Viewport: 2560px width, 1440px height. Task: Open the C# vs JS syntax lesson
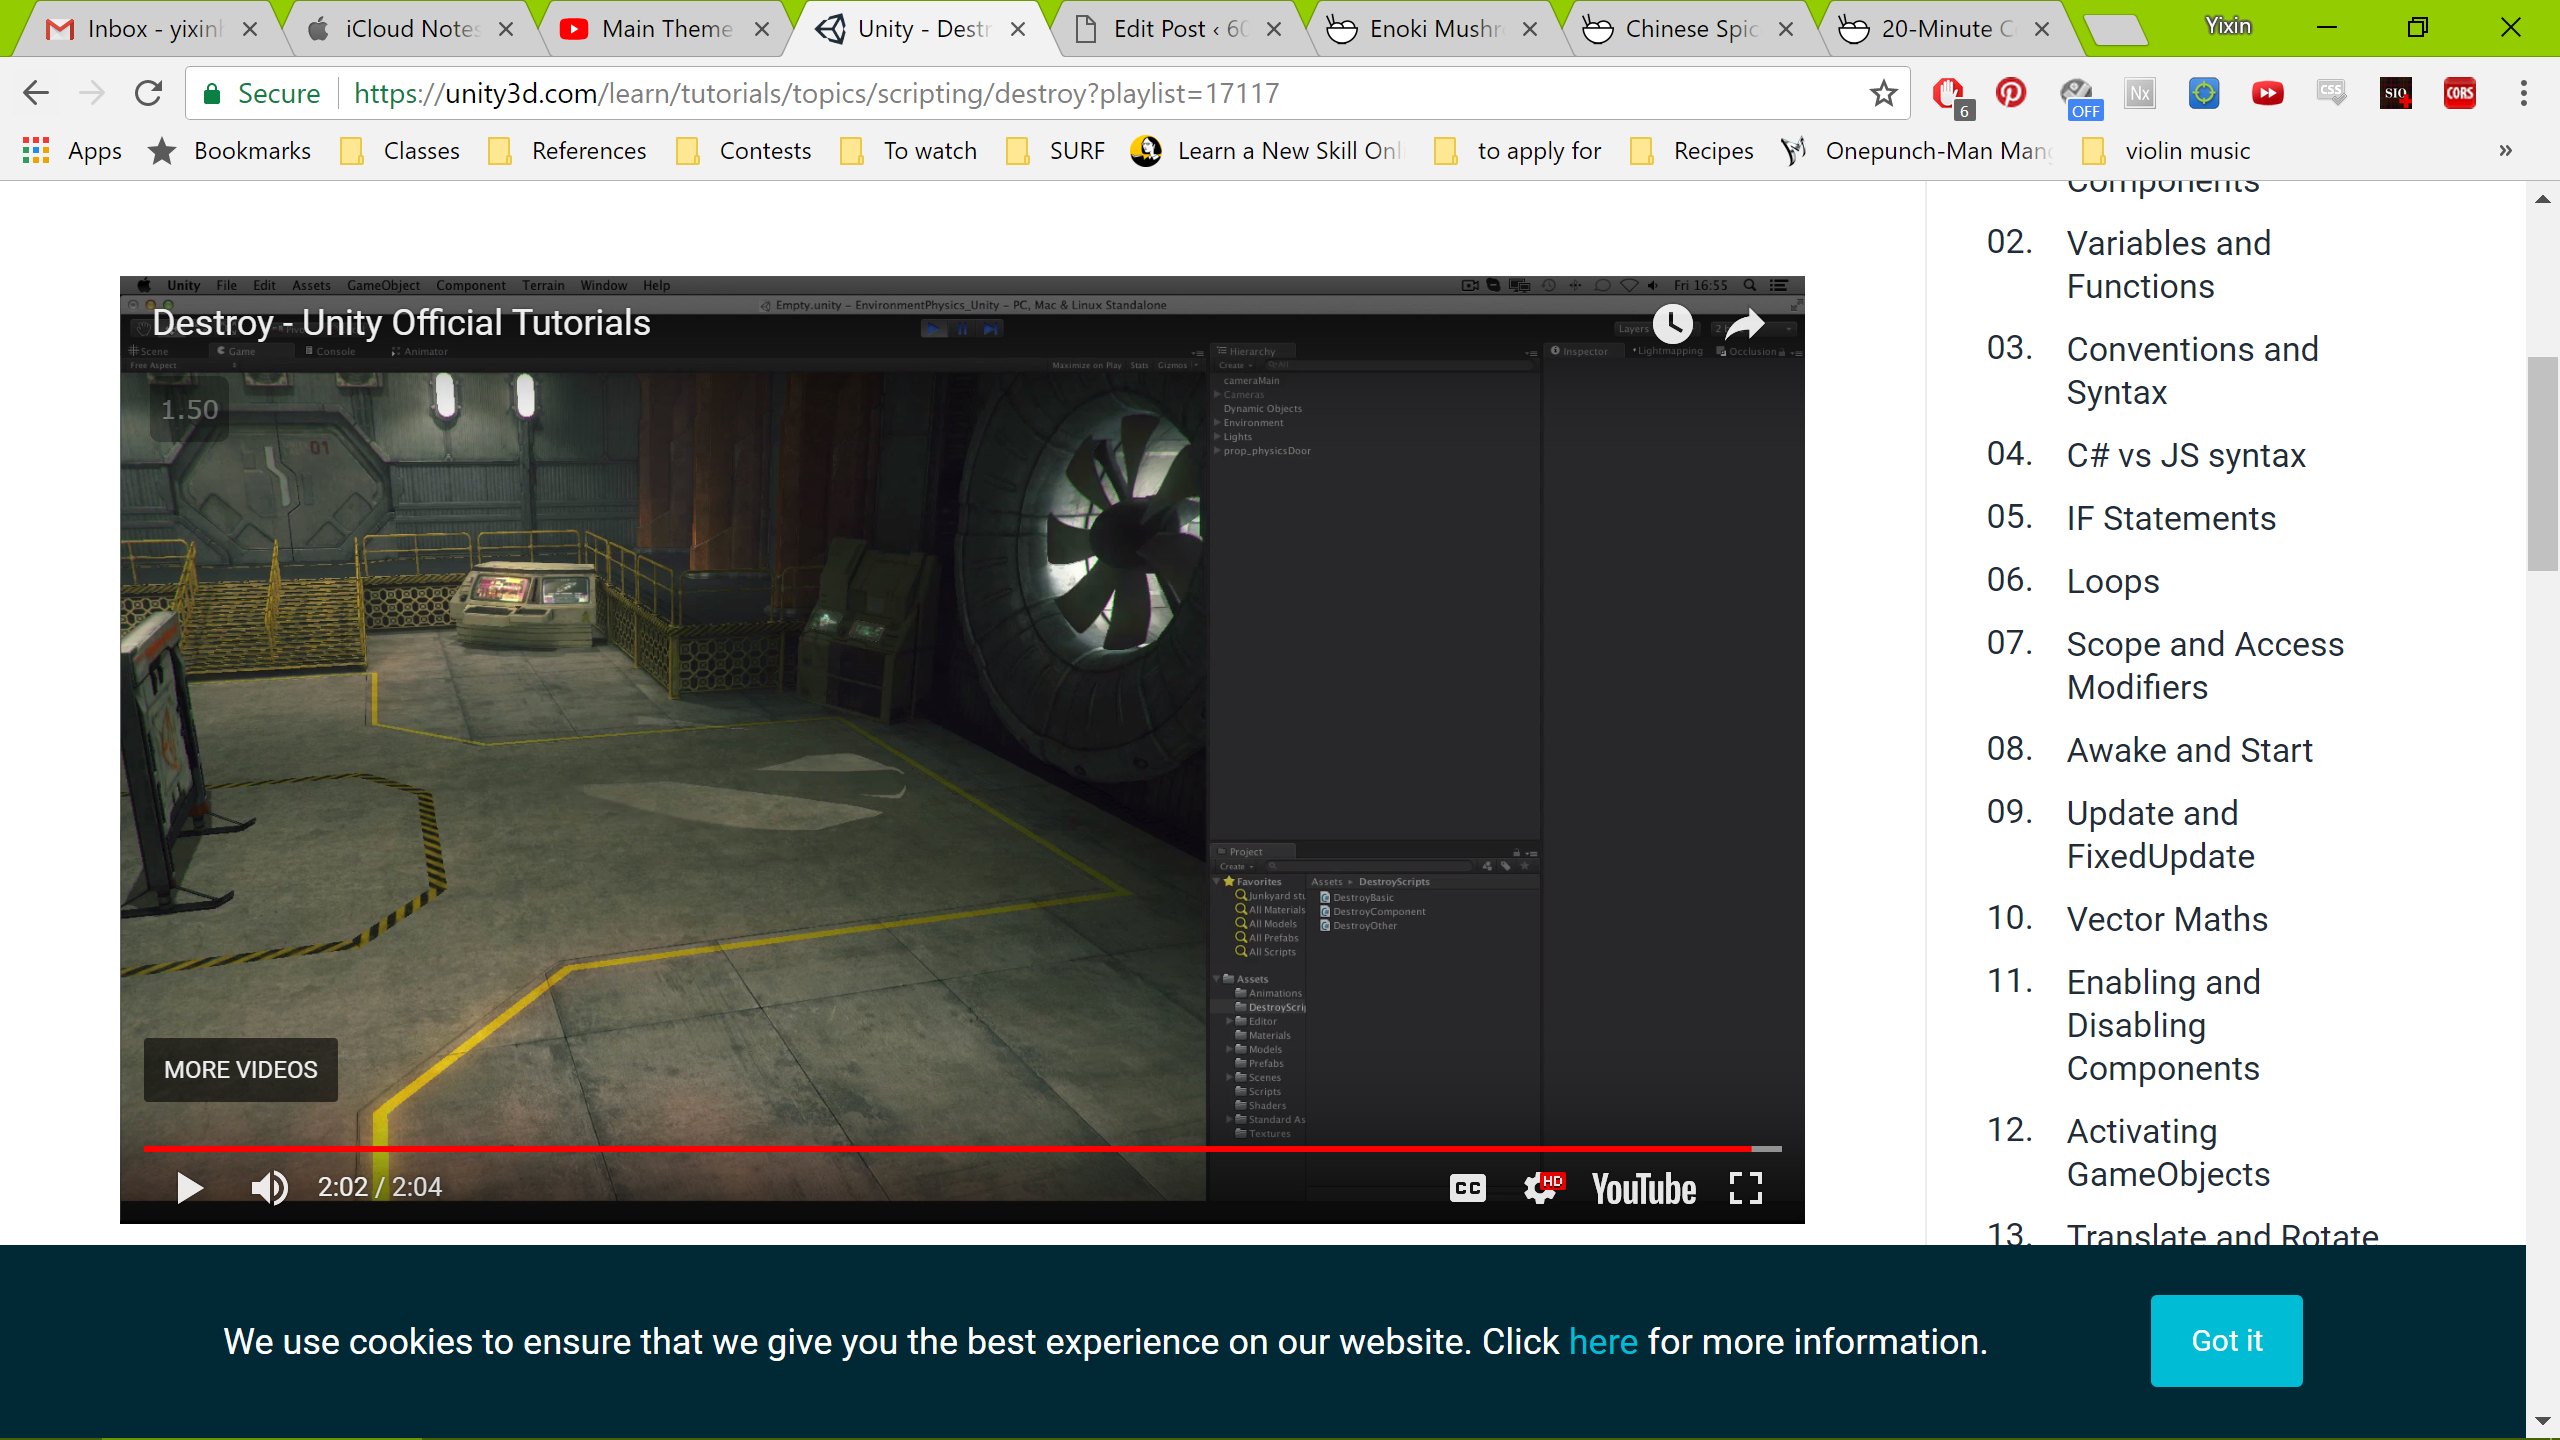pyautogui.click(x=2186, y=456)
